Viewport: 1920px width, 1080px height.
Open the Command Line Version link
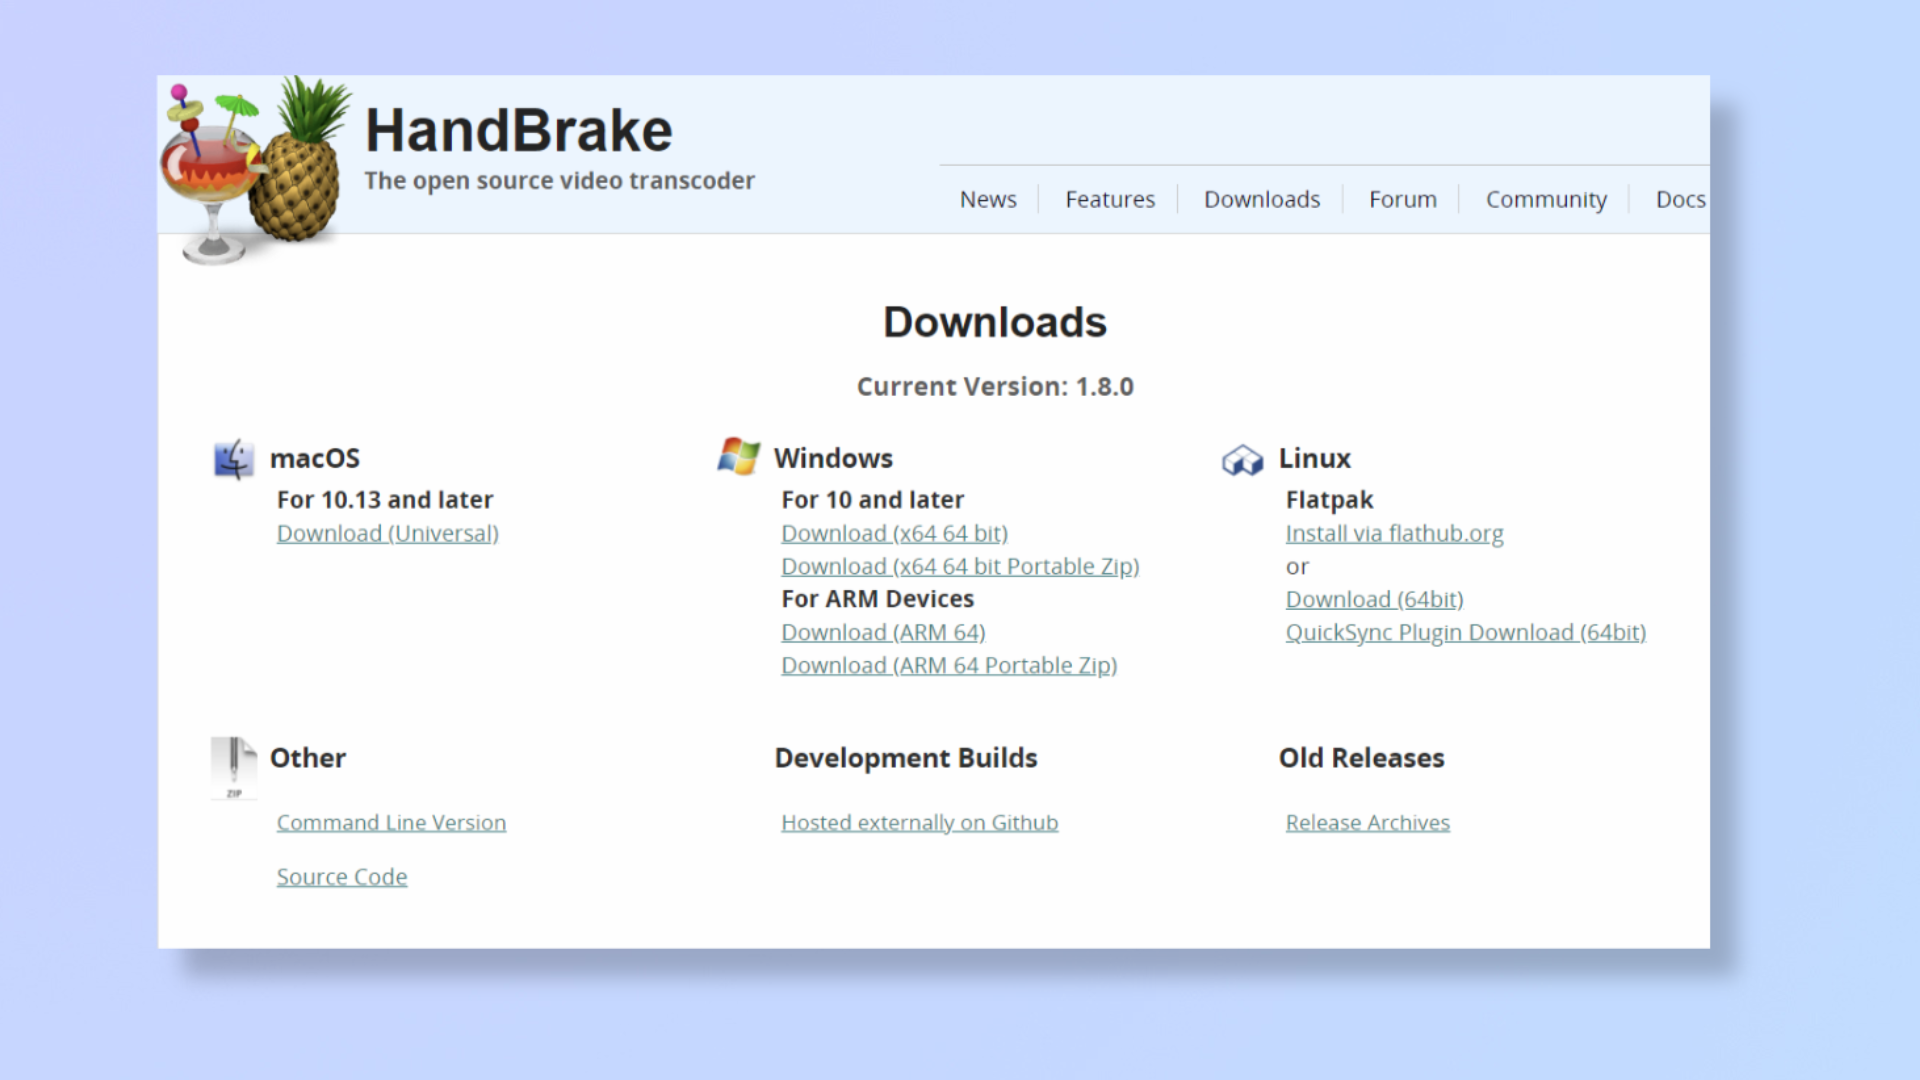coord(391,822)
